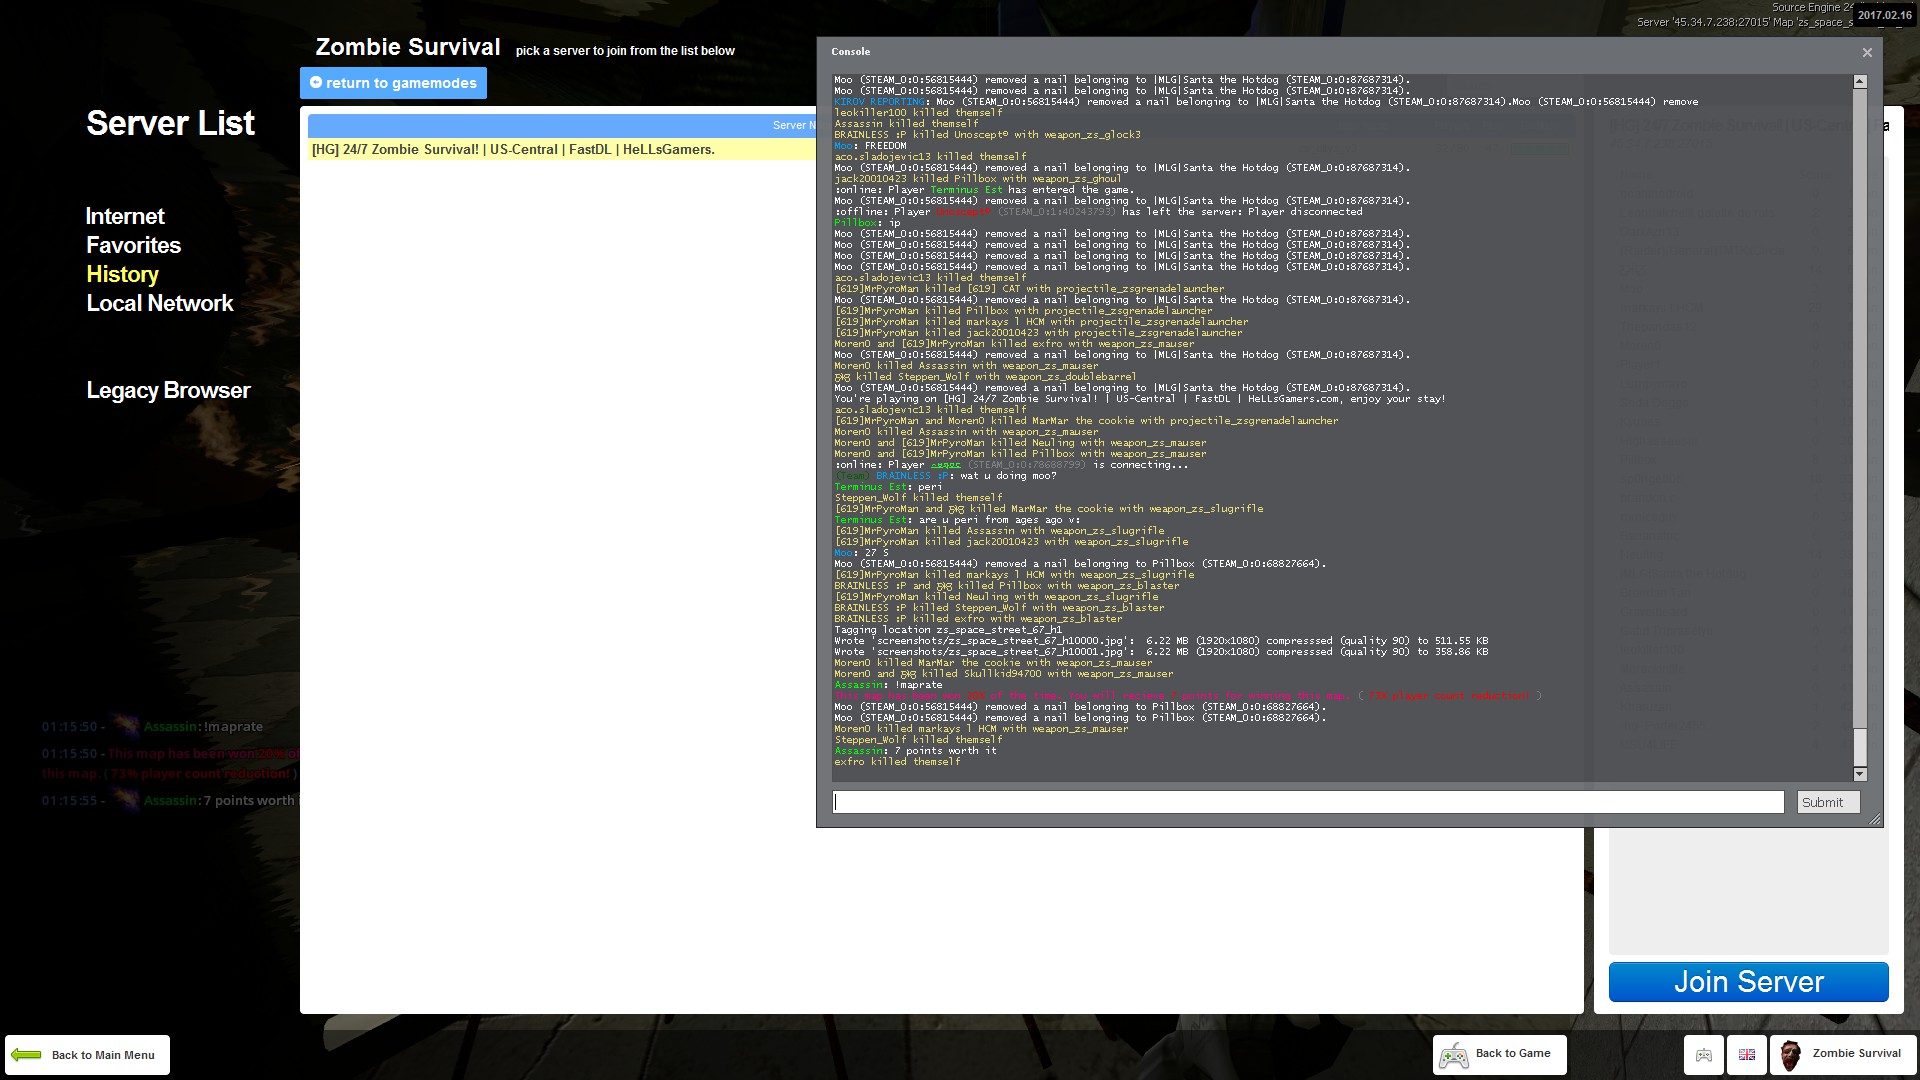Click the console resize grip corner
This screenshot has width=1920, height=1080.
pos(1875,819)
